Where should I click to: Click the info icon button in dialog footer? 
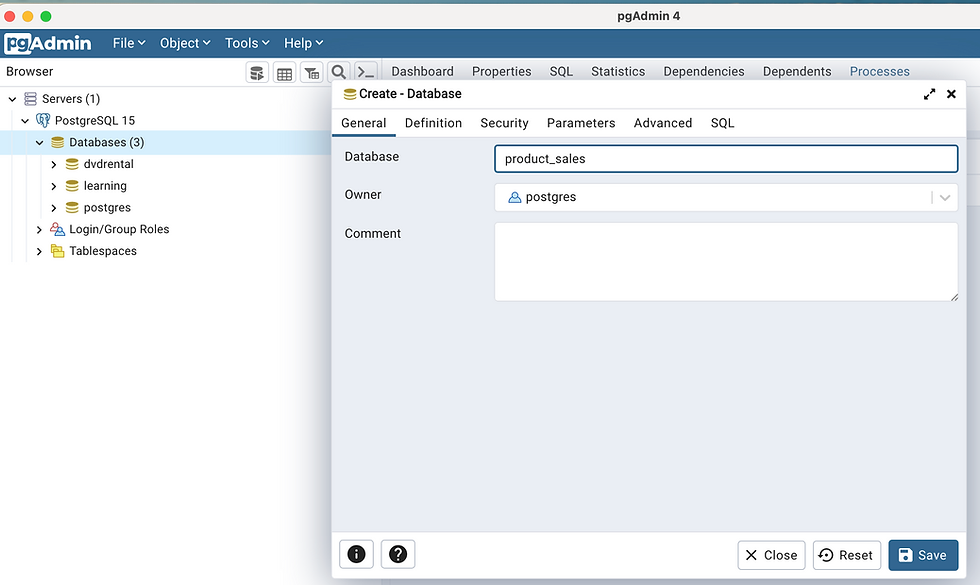click(356, 554)
